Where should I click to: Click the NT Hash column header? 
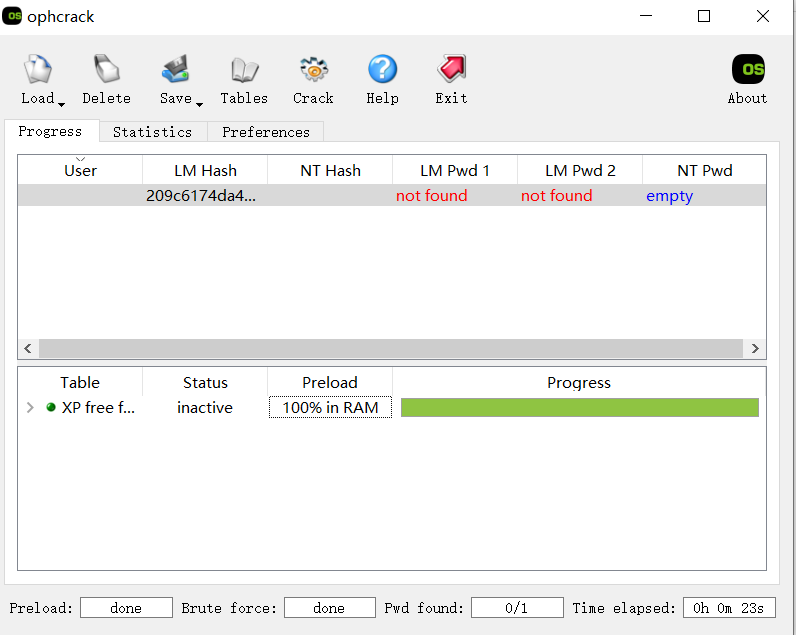[330, 171]
